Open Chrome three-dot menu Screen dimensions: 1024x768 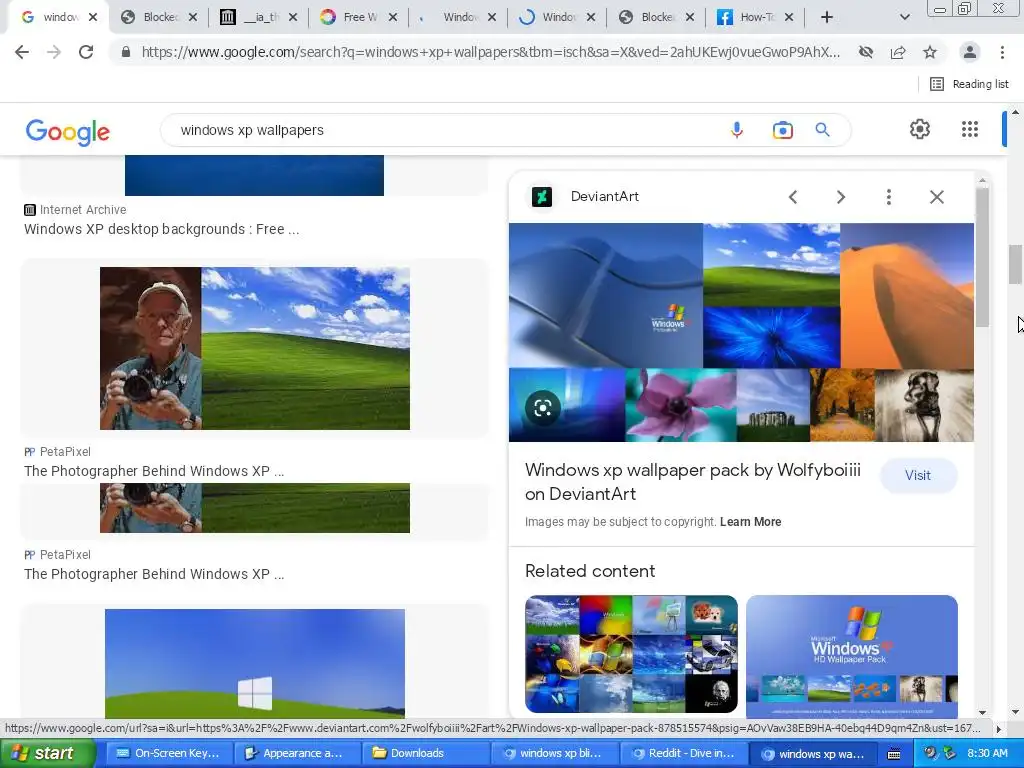pyautogui.click(x=1002, y=52)
